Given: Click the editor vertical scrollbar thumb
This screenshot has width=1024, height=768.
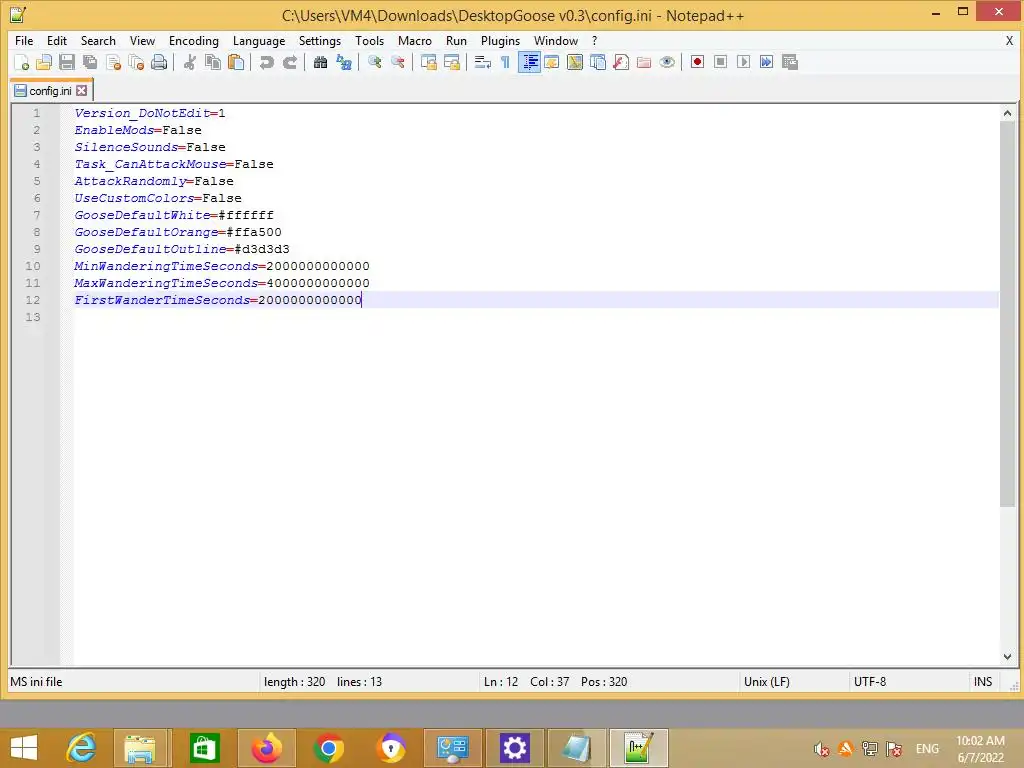Looking at the screenshot, I should click(1007, 313).
